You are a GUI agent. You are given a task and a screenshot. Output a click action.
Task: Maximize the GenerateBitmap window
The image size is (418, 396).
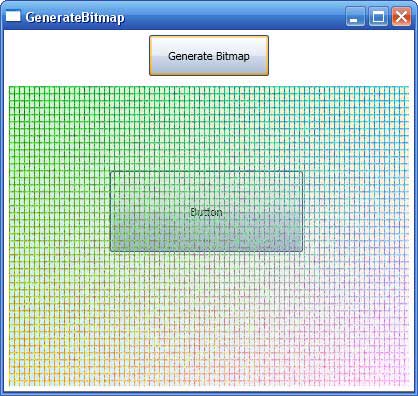pyautogui.click(x=378, y=16)
